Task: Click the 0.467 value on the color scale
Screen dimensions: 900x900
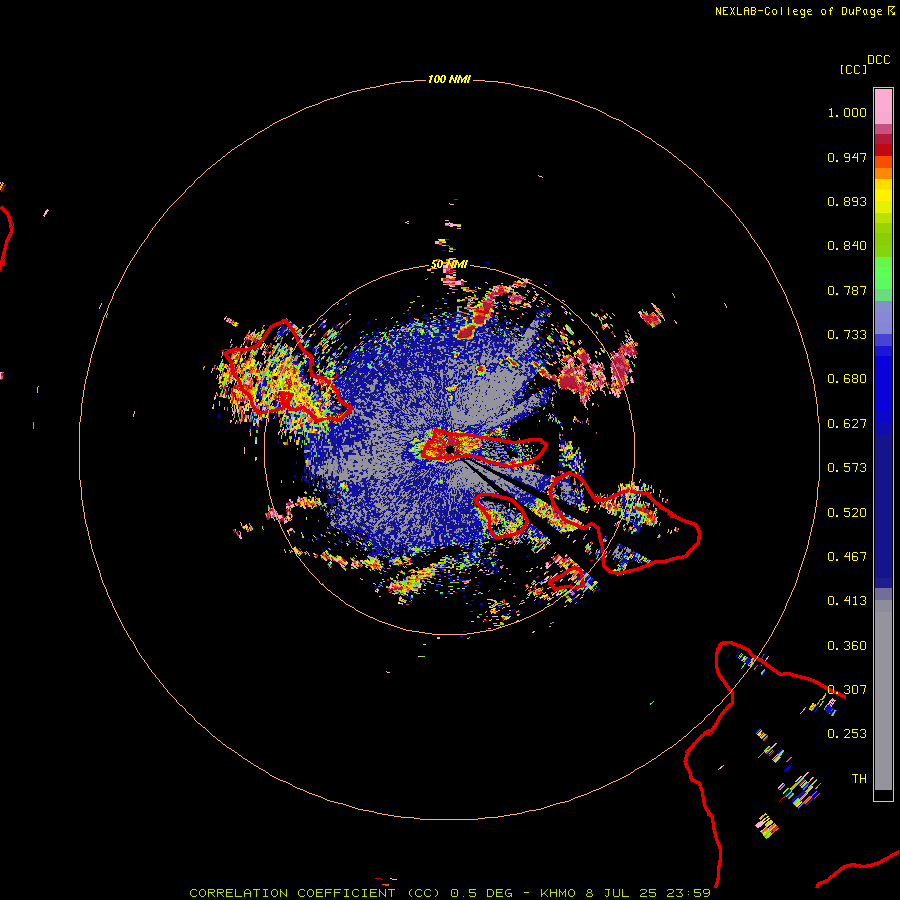Action: click(x=847, y=557)
